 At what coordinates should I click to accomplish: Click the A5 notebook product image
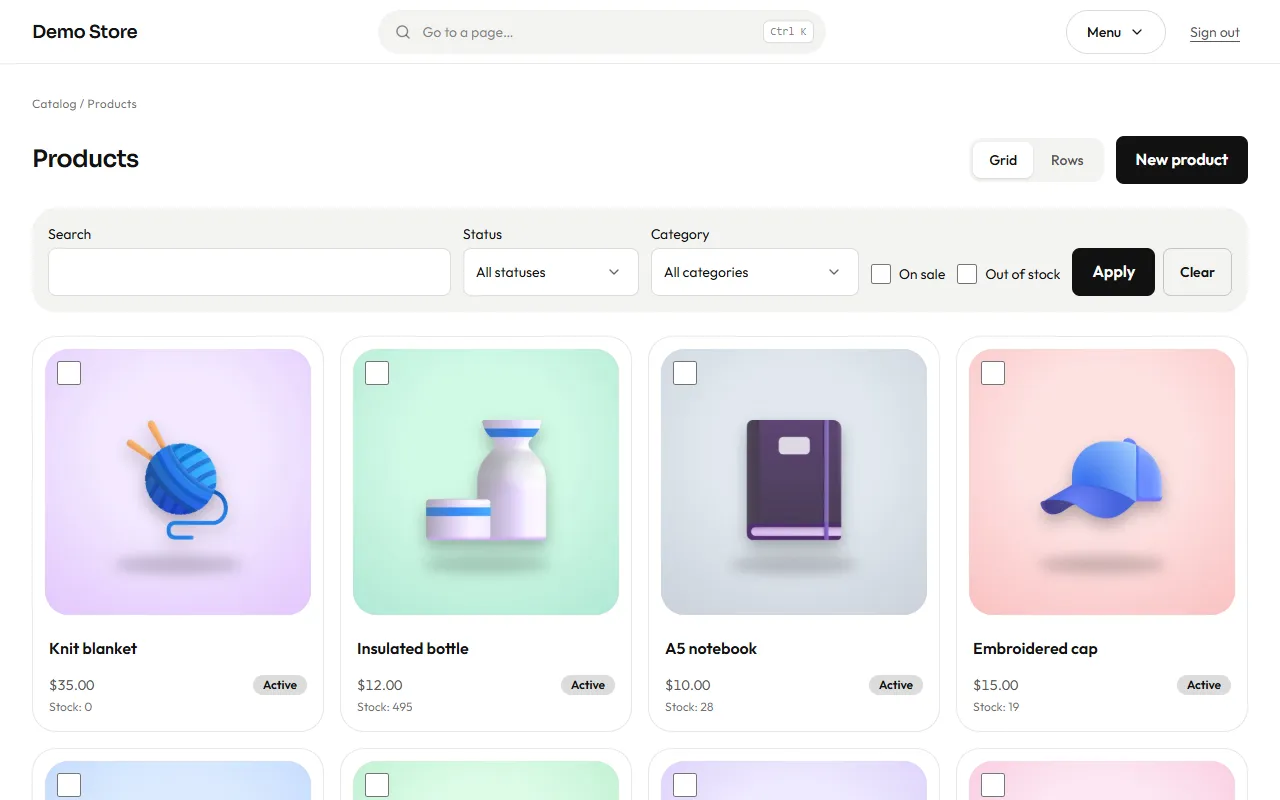point(794,482)
